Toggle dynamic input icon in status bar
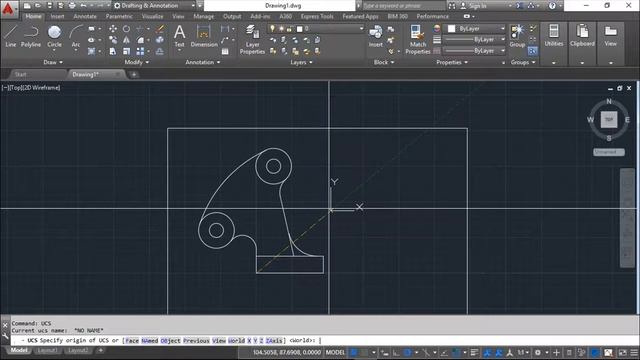The height and width of the screenshot is (360, 640). [384, 353]
